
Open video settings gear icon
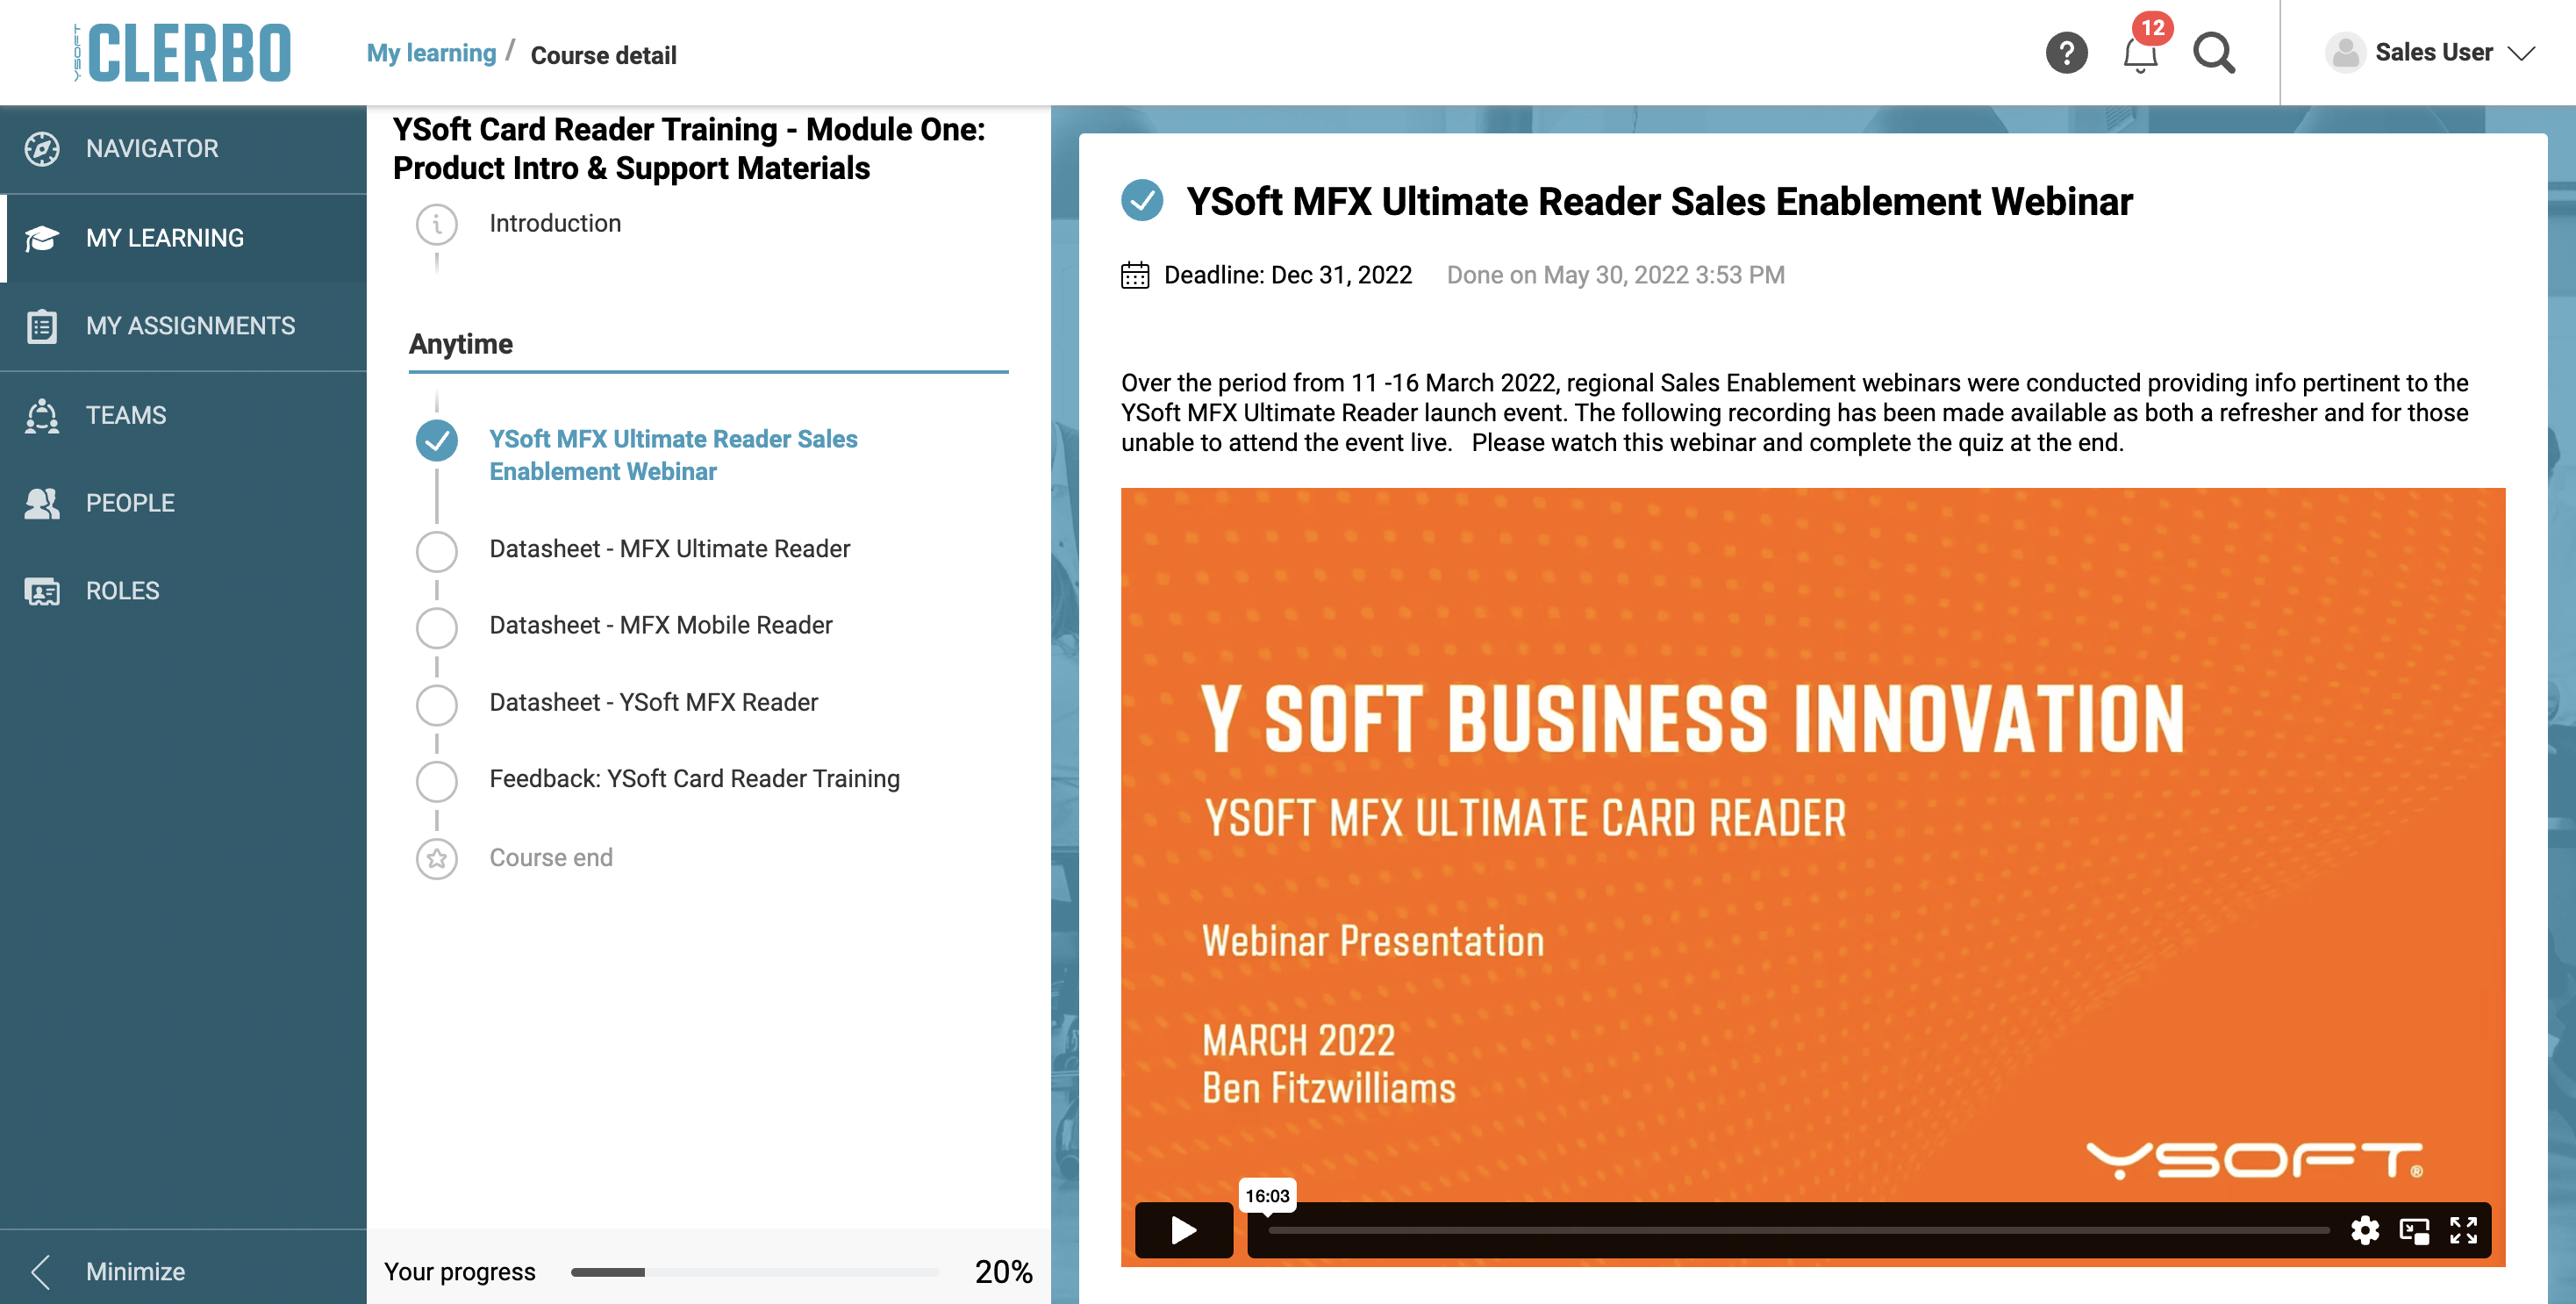tap(2364, 1230)
